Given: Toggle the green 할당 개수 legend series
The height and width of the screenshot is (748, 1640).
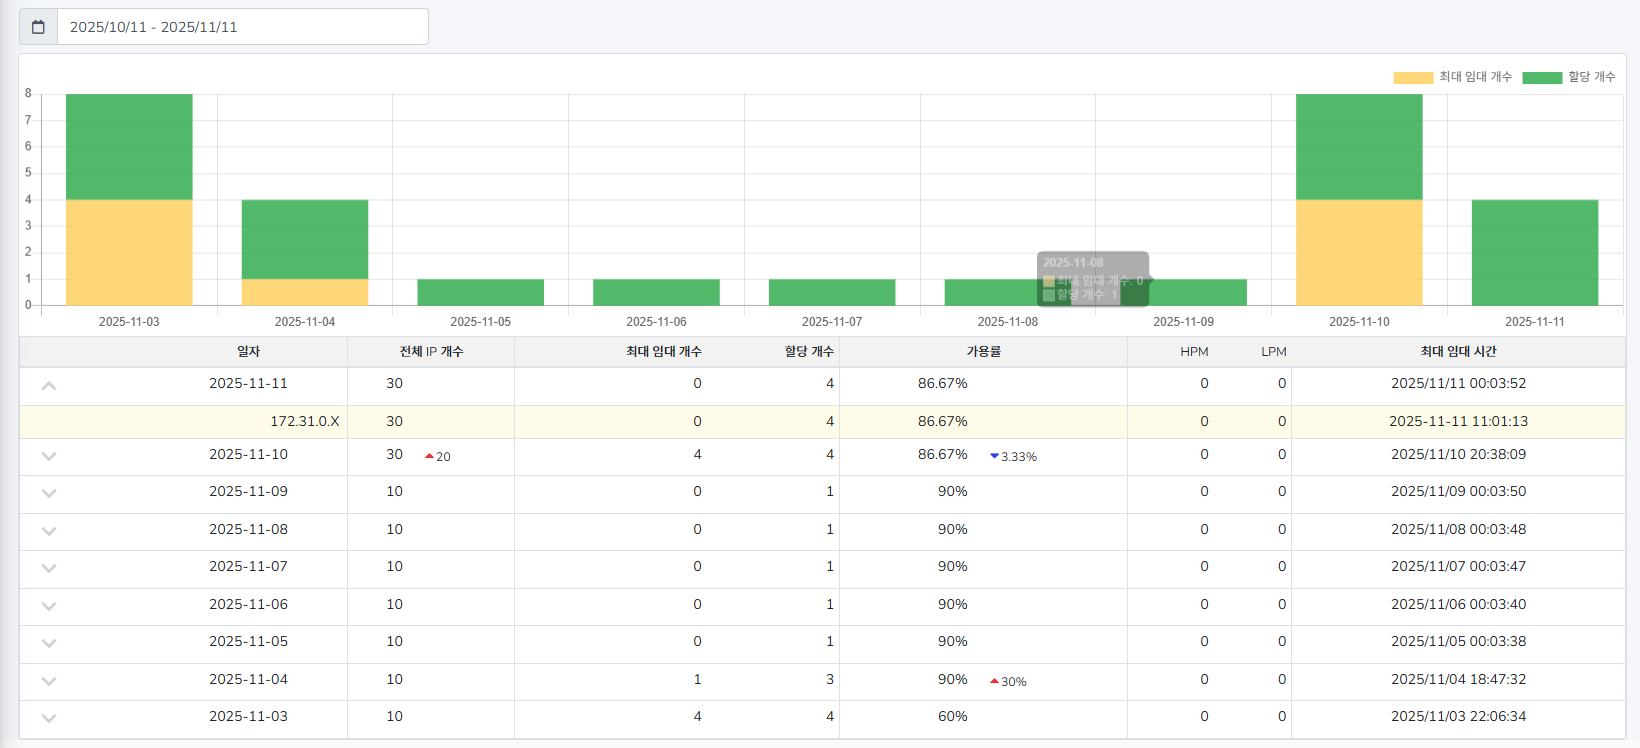Looking at the screenshot, I should coord(1568,77).
